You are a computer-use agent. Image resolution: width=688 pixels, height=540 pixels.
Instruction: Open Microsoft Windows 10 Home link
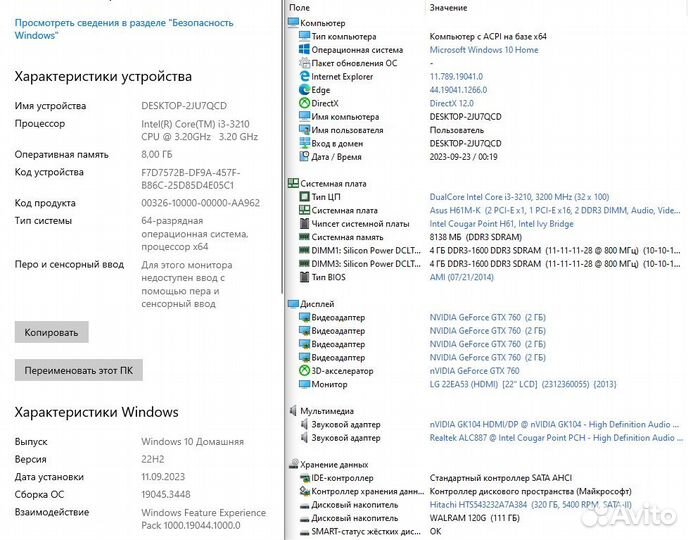(x=484, y=50)
